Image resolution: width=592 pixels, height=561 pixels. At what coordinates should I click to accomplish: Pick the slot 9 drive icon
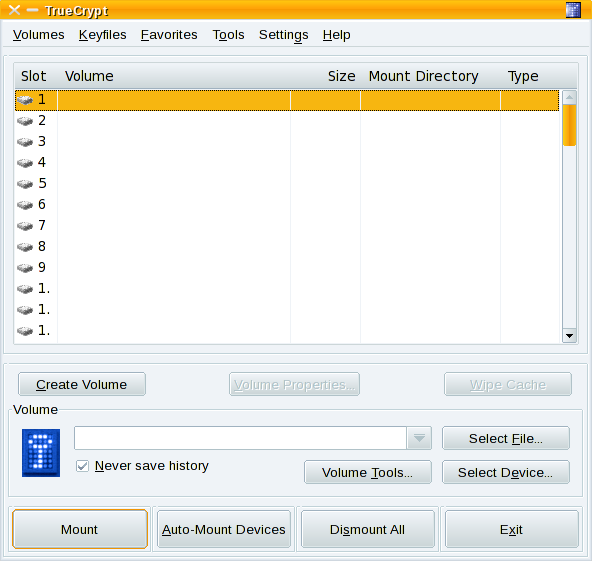(25, 268)
